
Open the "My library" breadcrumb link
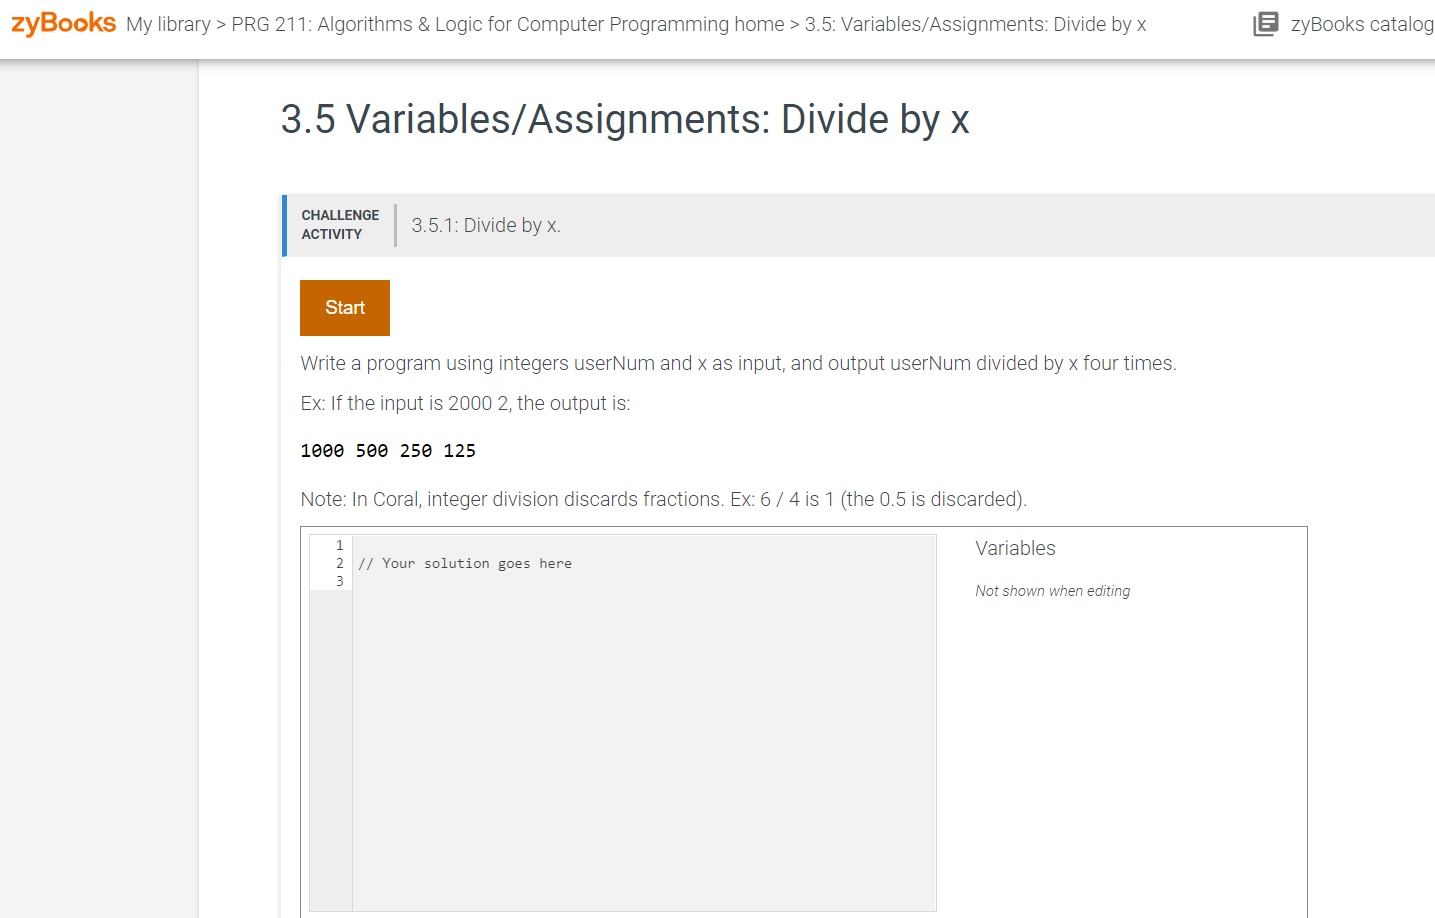(x=168, y=24)
